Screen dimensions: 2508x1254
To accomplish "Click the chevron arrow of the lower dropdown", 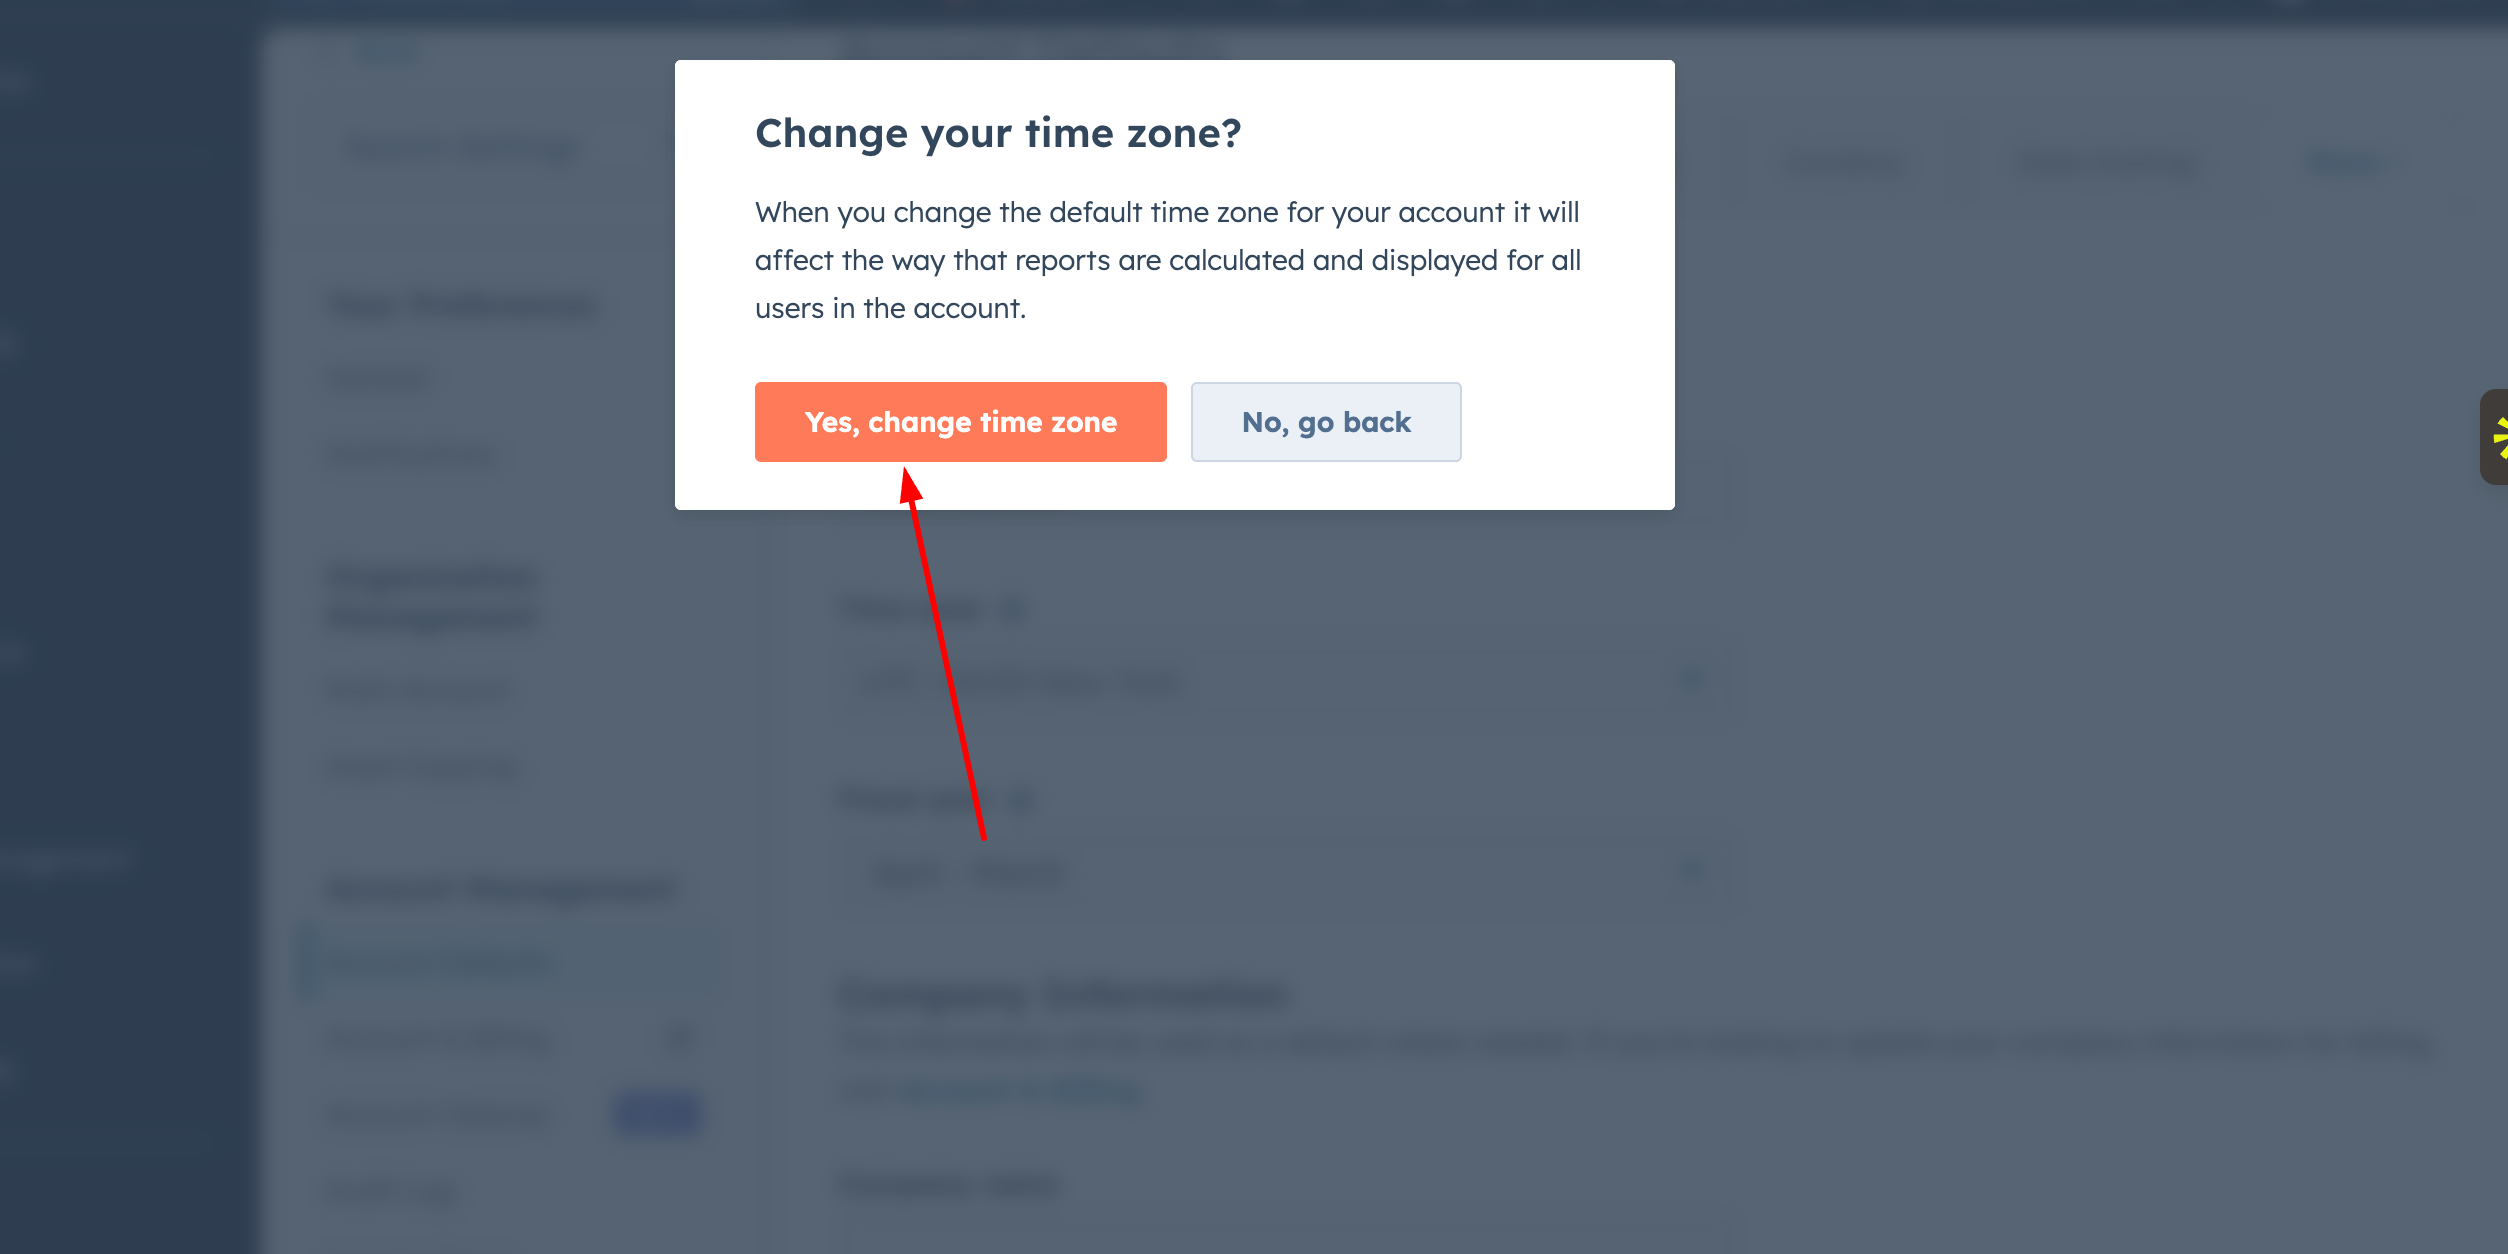I will pos(1691,870).
